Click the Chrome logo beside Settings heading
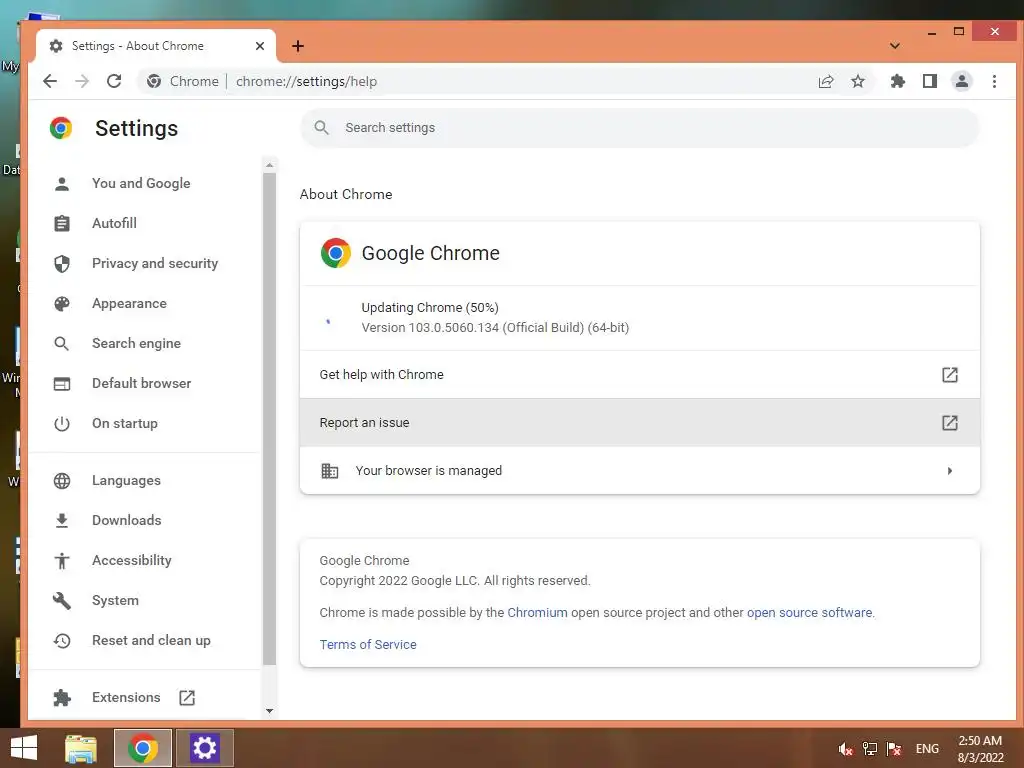This screenshot has height=768, width=1024. [61, 128]
